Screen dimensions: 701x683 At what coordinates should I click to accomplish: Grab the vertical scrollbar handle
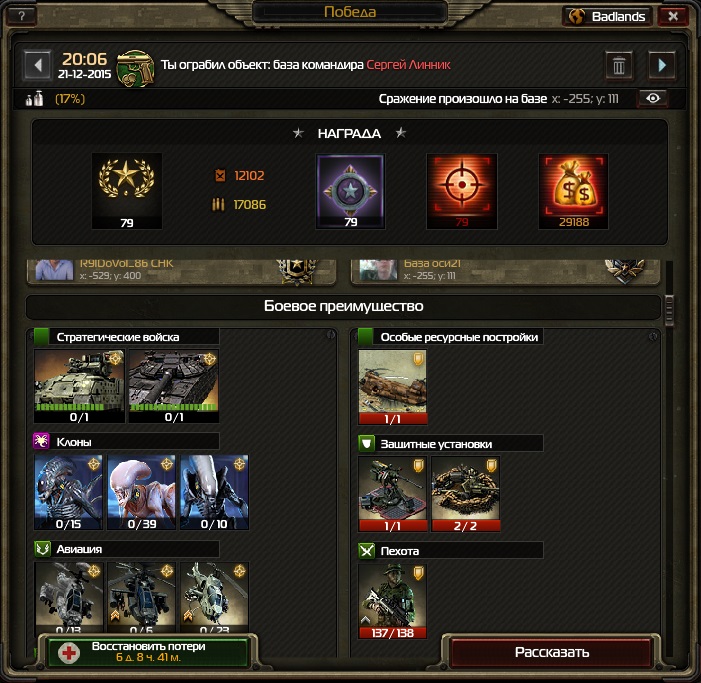pyautogui.click(x=669, y=310)
